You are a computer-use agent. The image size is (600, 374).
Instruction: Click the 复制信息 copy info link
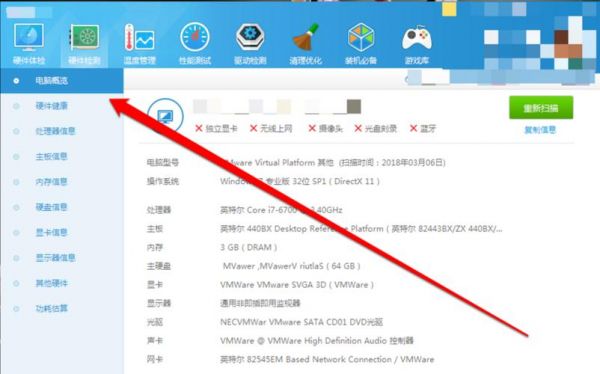[540, 130]
